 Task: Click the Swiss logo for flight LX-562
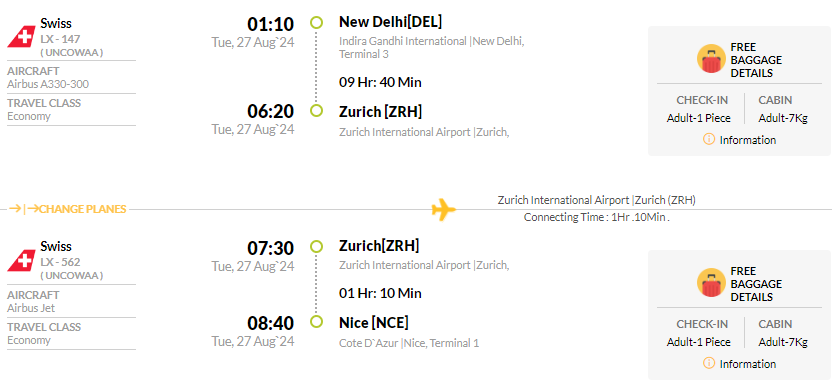21,261
